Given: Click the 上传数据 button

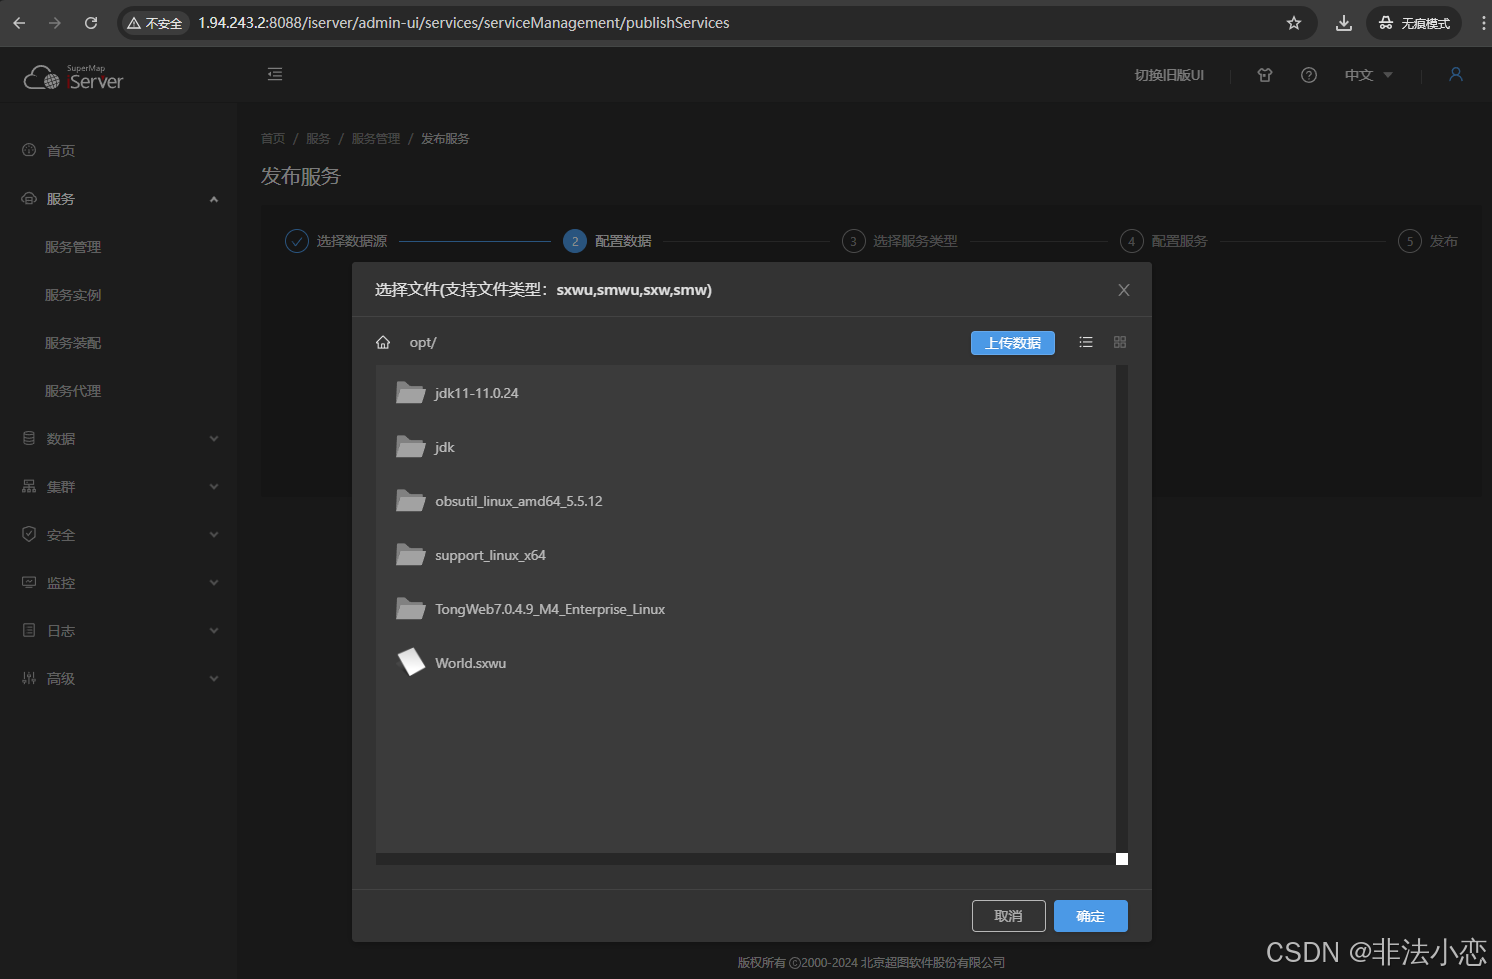Looking at the screenshot, I should [1013, 343].
